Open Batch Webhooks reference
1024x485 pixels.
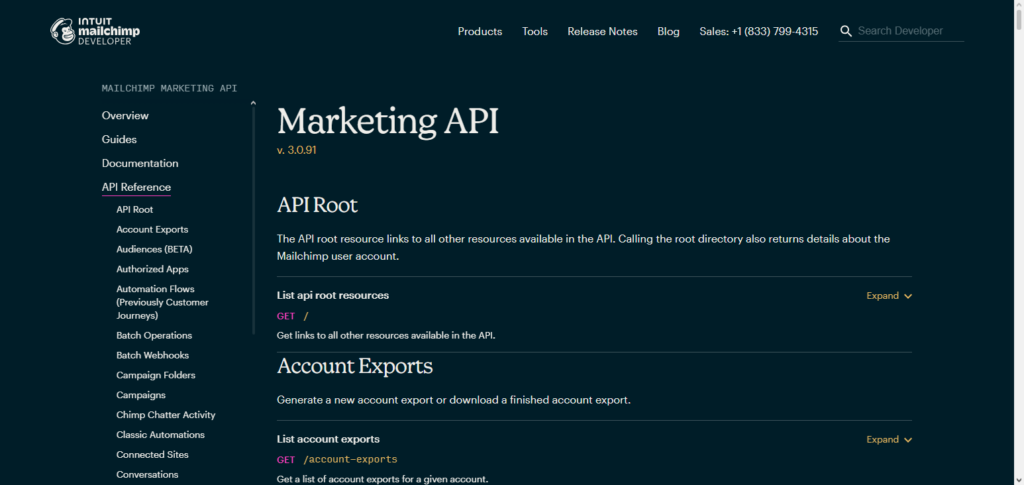click(x=153, y=355)
